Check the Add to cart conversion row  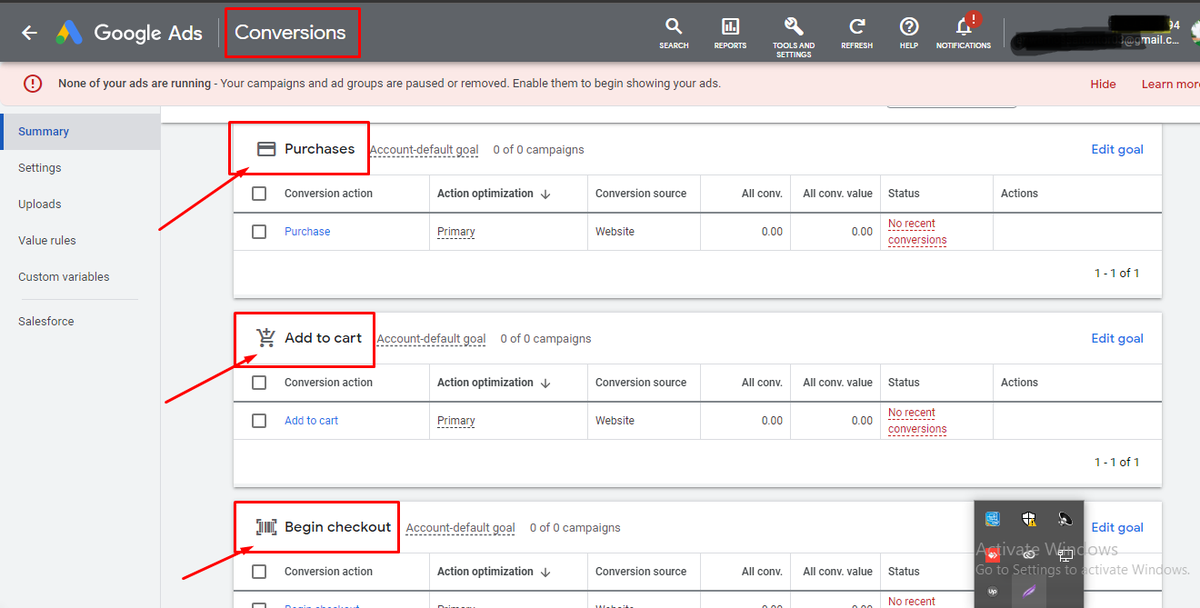259,420
